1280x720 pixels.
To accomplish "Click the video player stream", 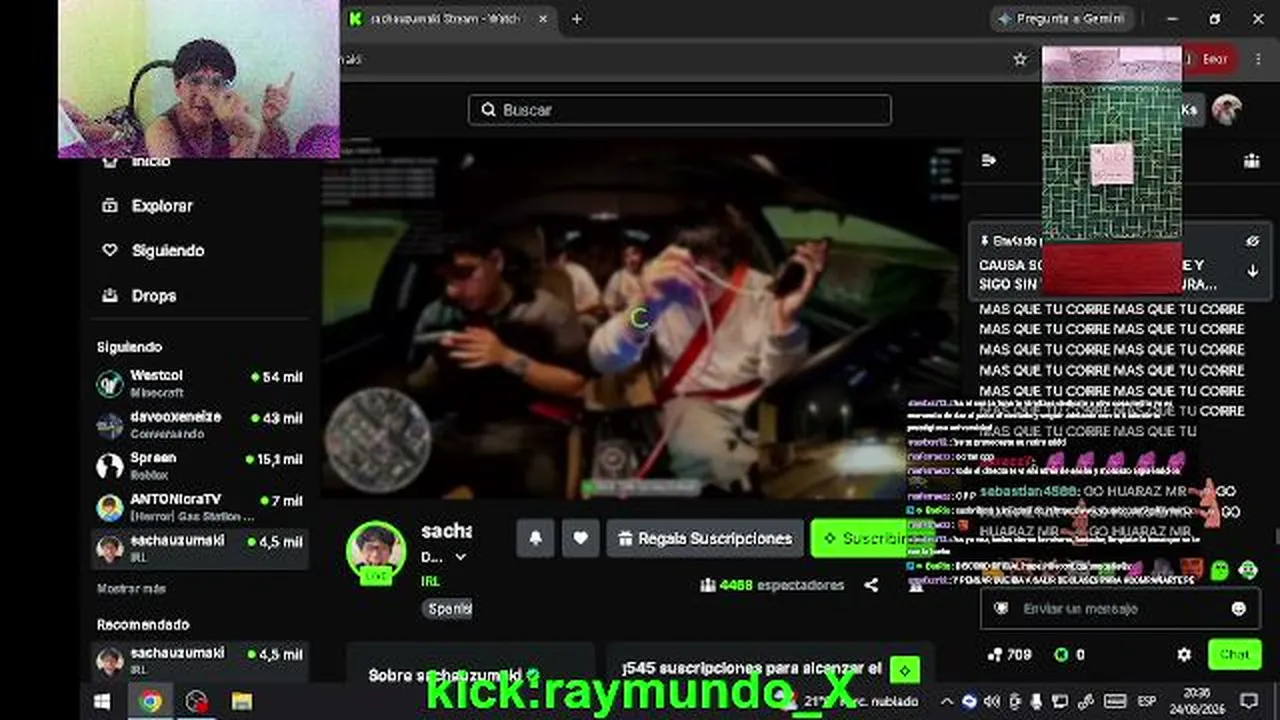I will point(641,318).
